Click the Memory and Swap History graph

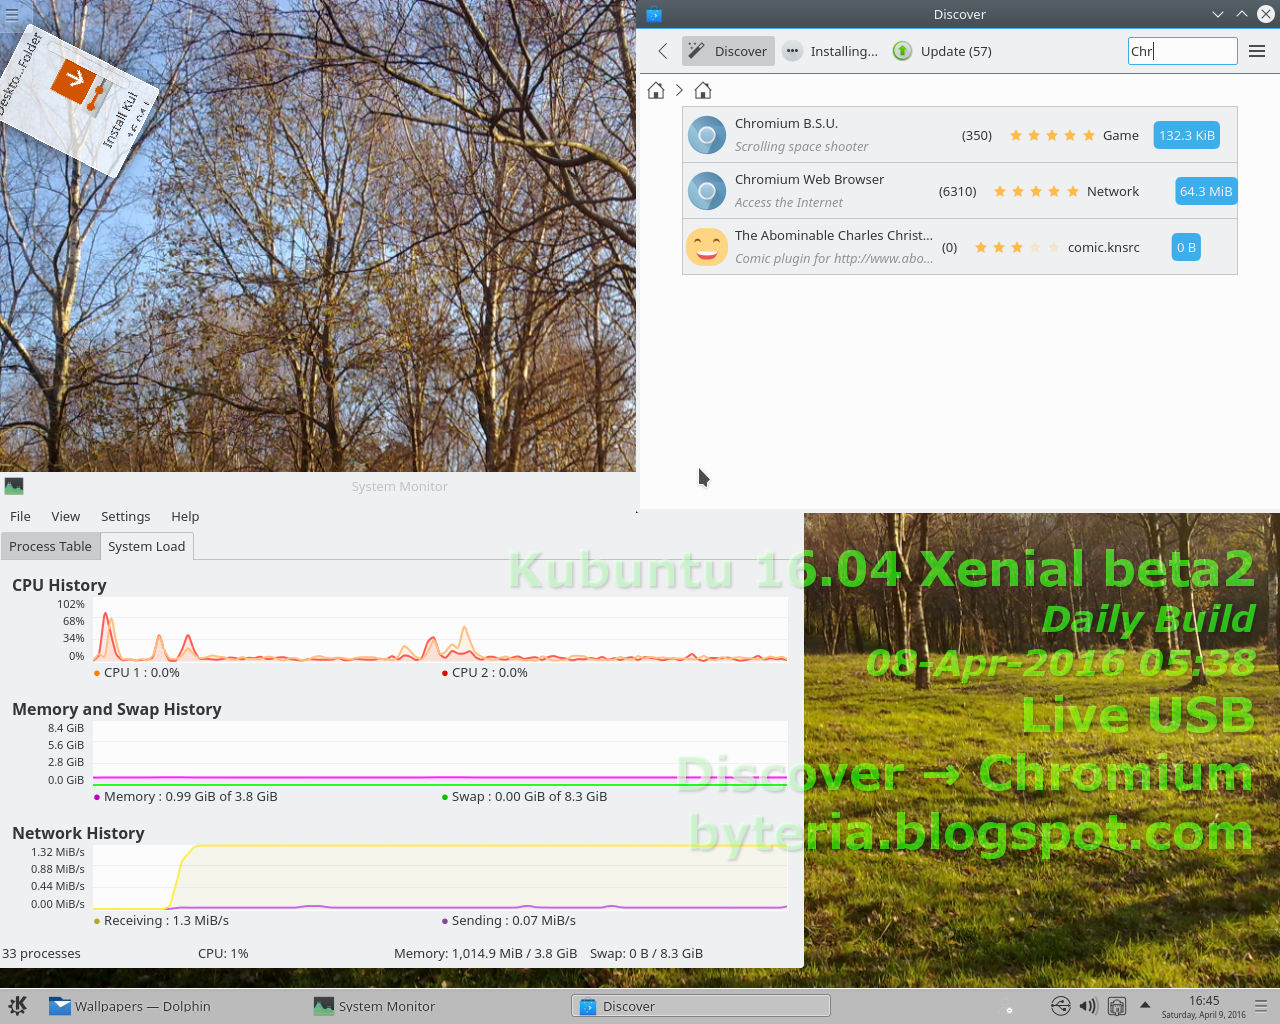pos(440,753)
